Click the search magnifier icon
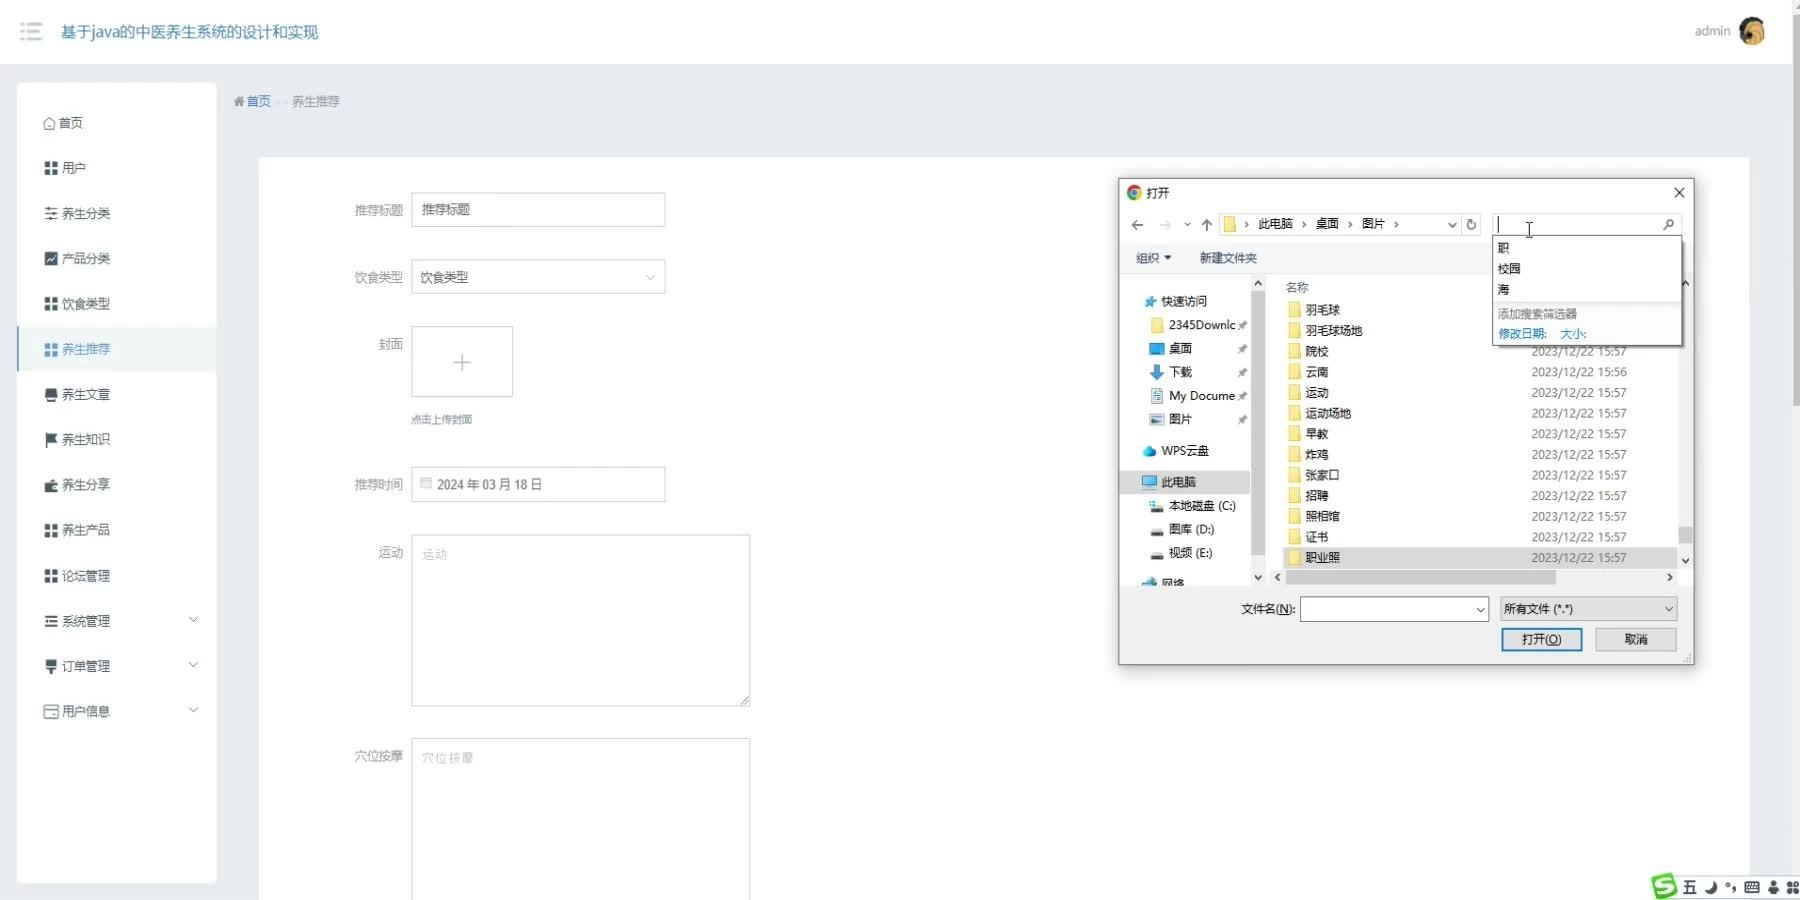The height and width of the screenshot is (900, 1800). coord(1668,224)
